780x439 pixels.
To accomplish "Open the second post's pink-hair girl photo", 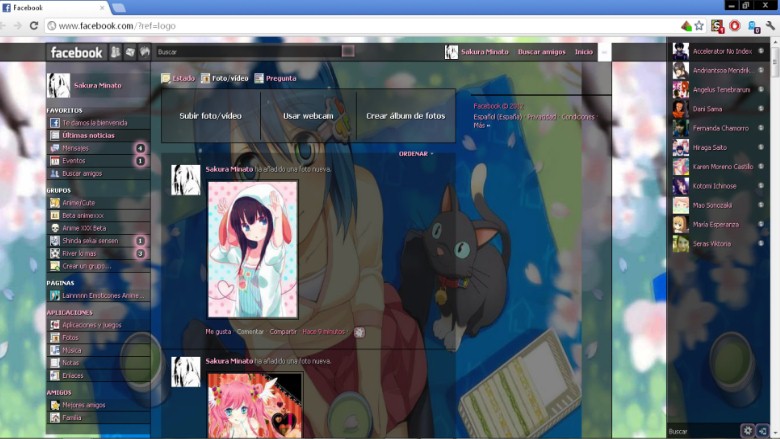I will click(x=254, y=405).
